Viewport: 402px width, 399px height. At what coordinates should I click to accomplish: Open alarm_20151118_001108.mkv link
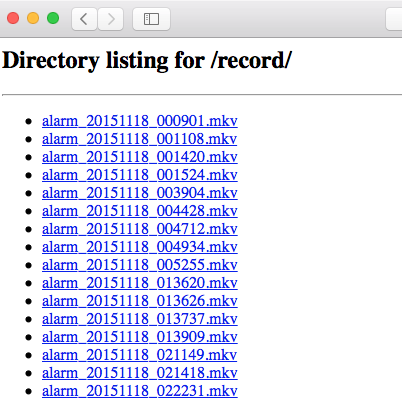click(140, 139)
